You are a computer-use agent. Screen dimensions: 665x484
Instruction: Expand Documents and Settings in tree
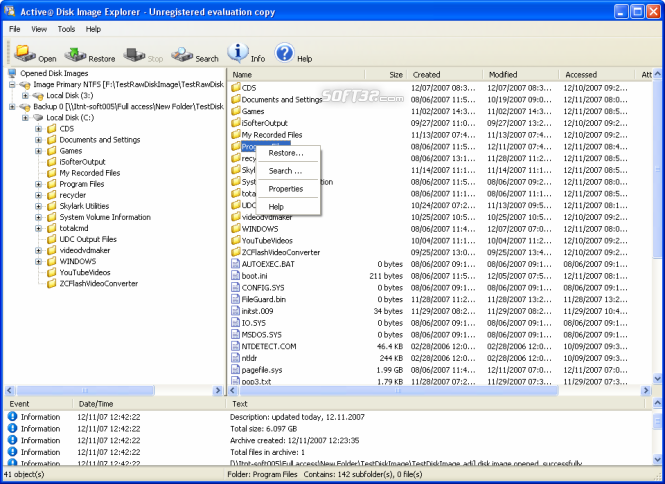39,140
